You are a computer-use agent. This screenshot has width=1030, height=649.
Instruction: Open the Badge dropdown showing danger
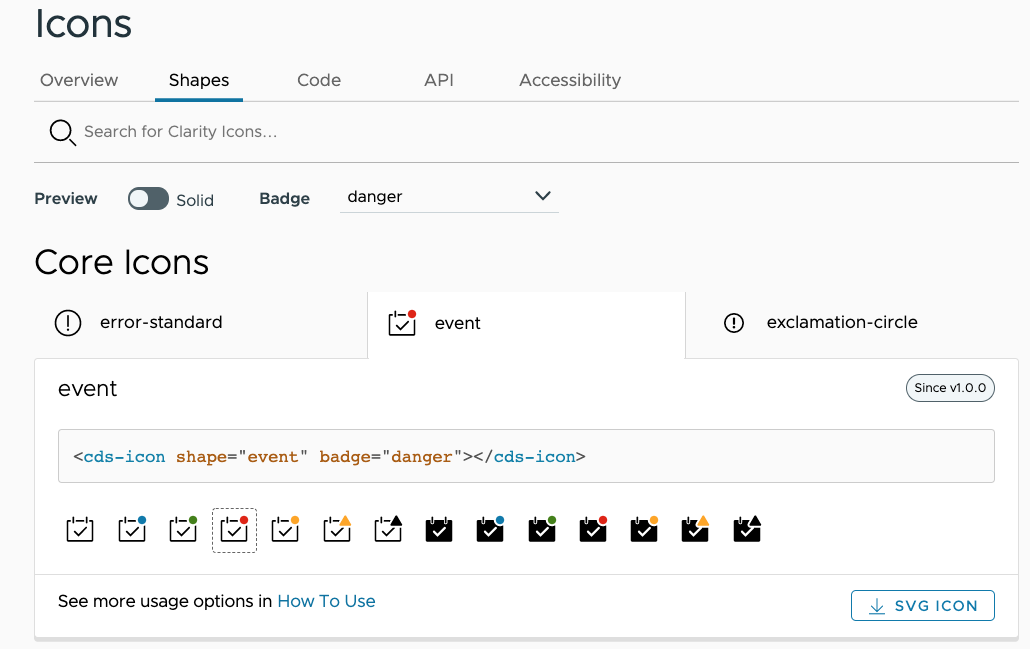point(449,196)
